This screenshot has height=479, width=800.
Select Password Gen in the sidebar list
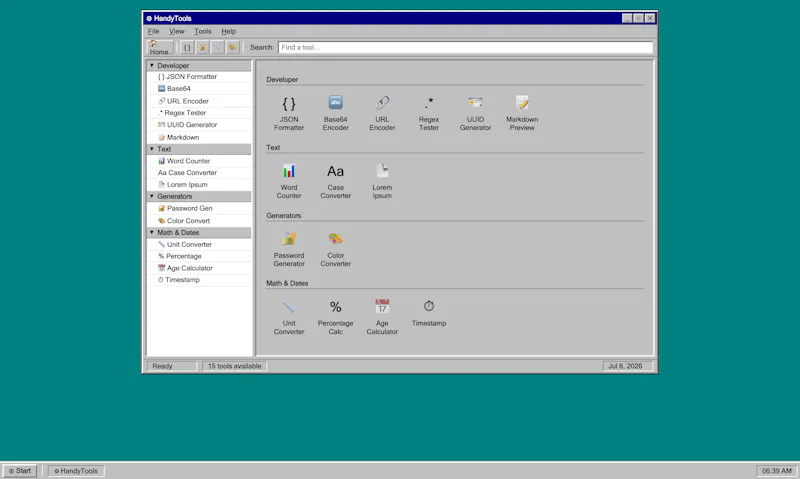199,209
